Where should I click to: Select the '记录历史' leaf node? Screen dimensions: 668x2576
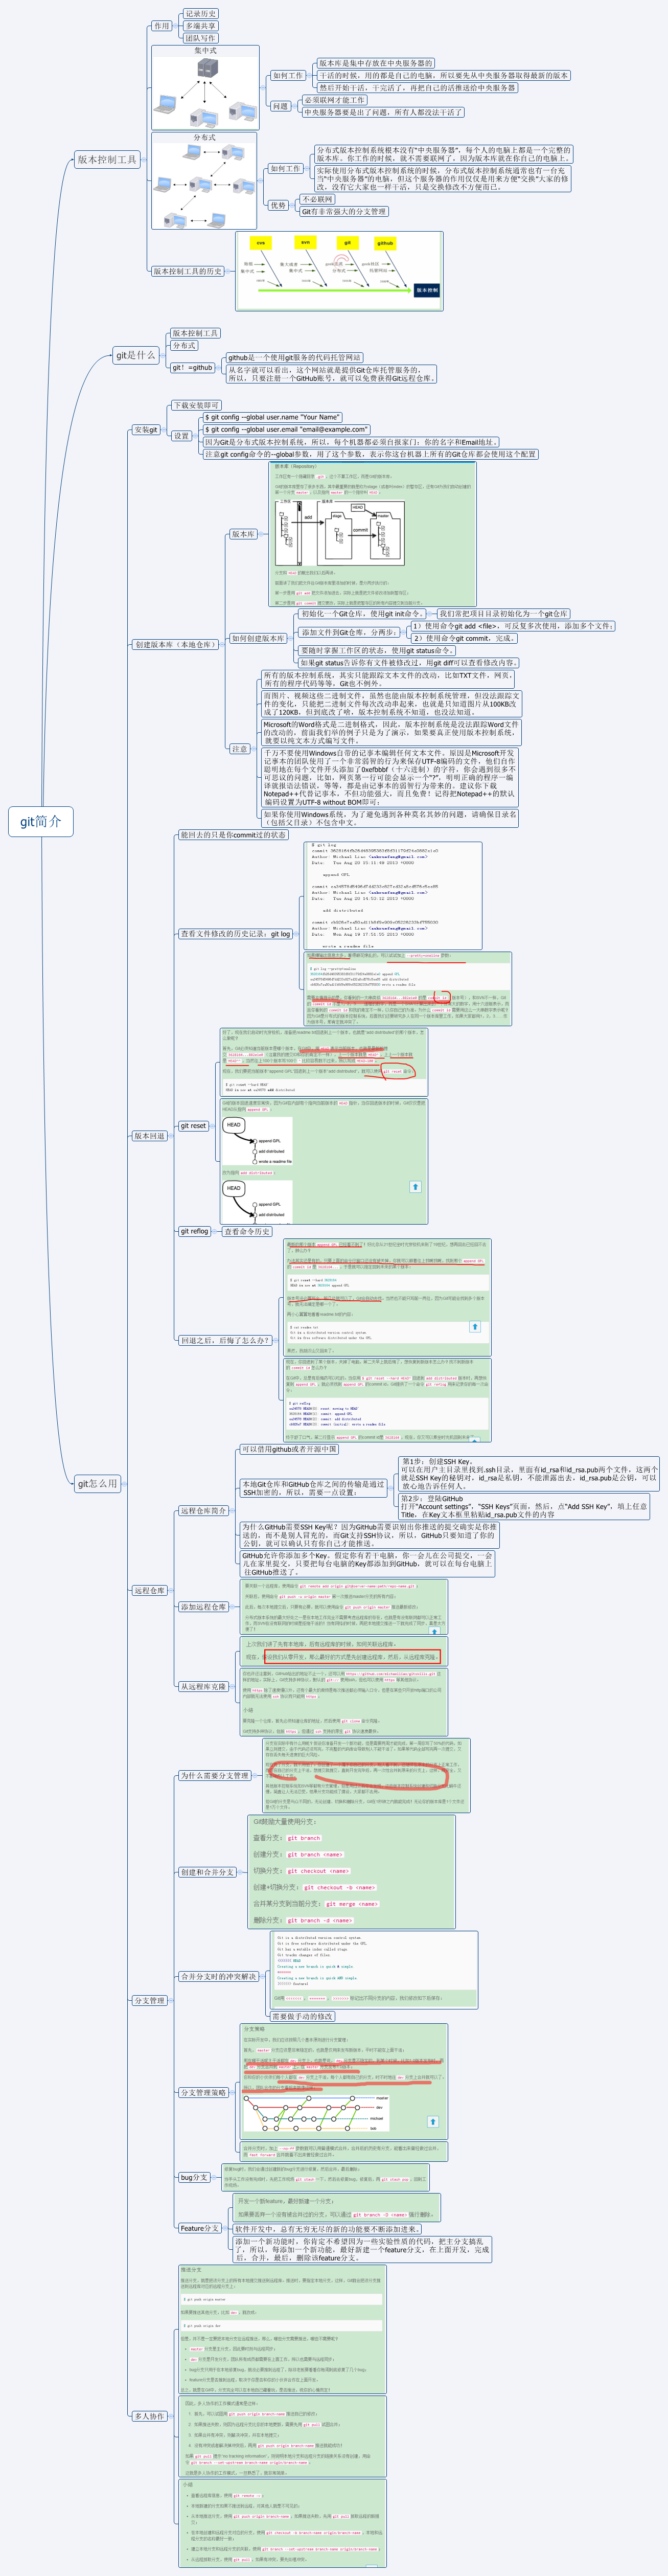pyautogui.click(x=200, y=14)
